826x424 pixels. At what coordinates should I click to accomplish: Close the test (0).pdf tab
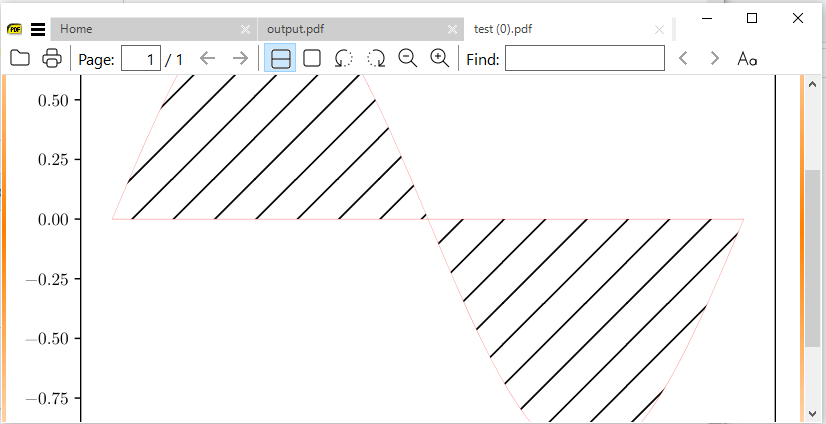[x=659, y=29]
